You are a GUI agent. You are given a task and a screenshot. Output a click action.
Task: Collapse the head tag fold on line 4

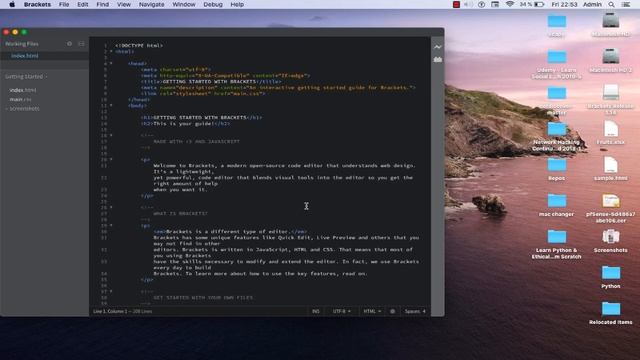111,63
